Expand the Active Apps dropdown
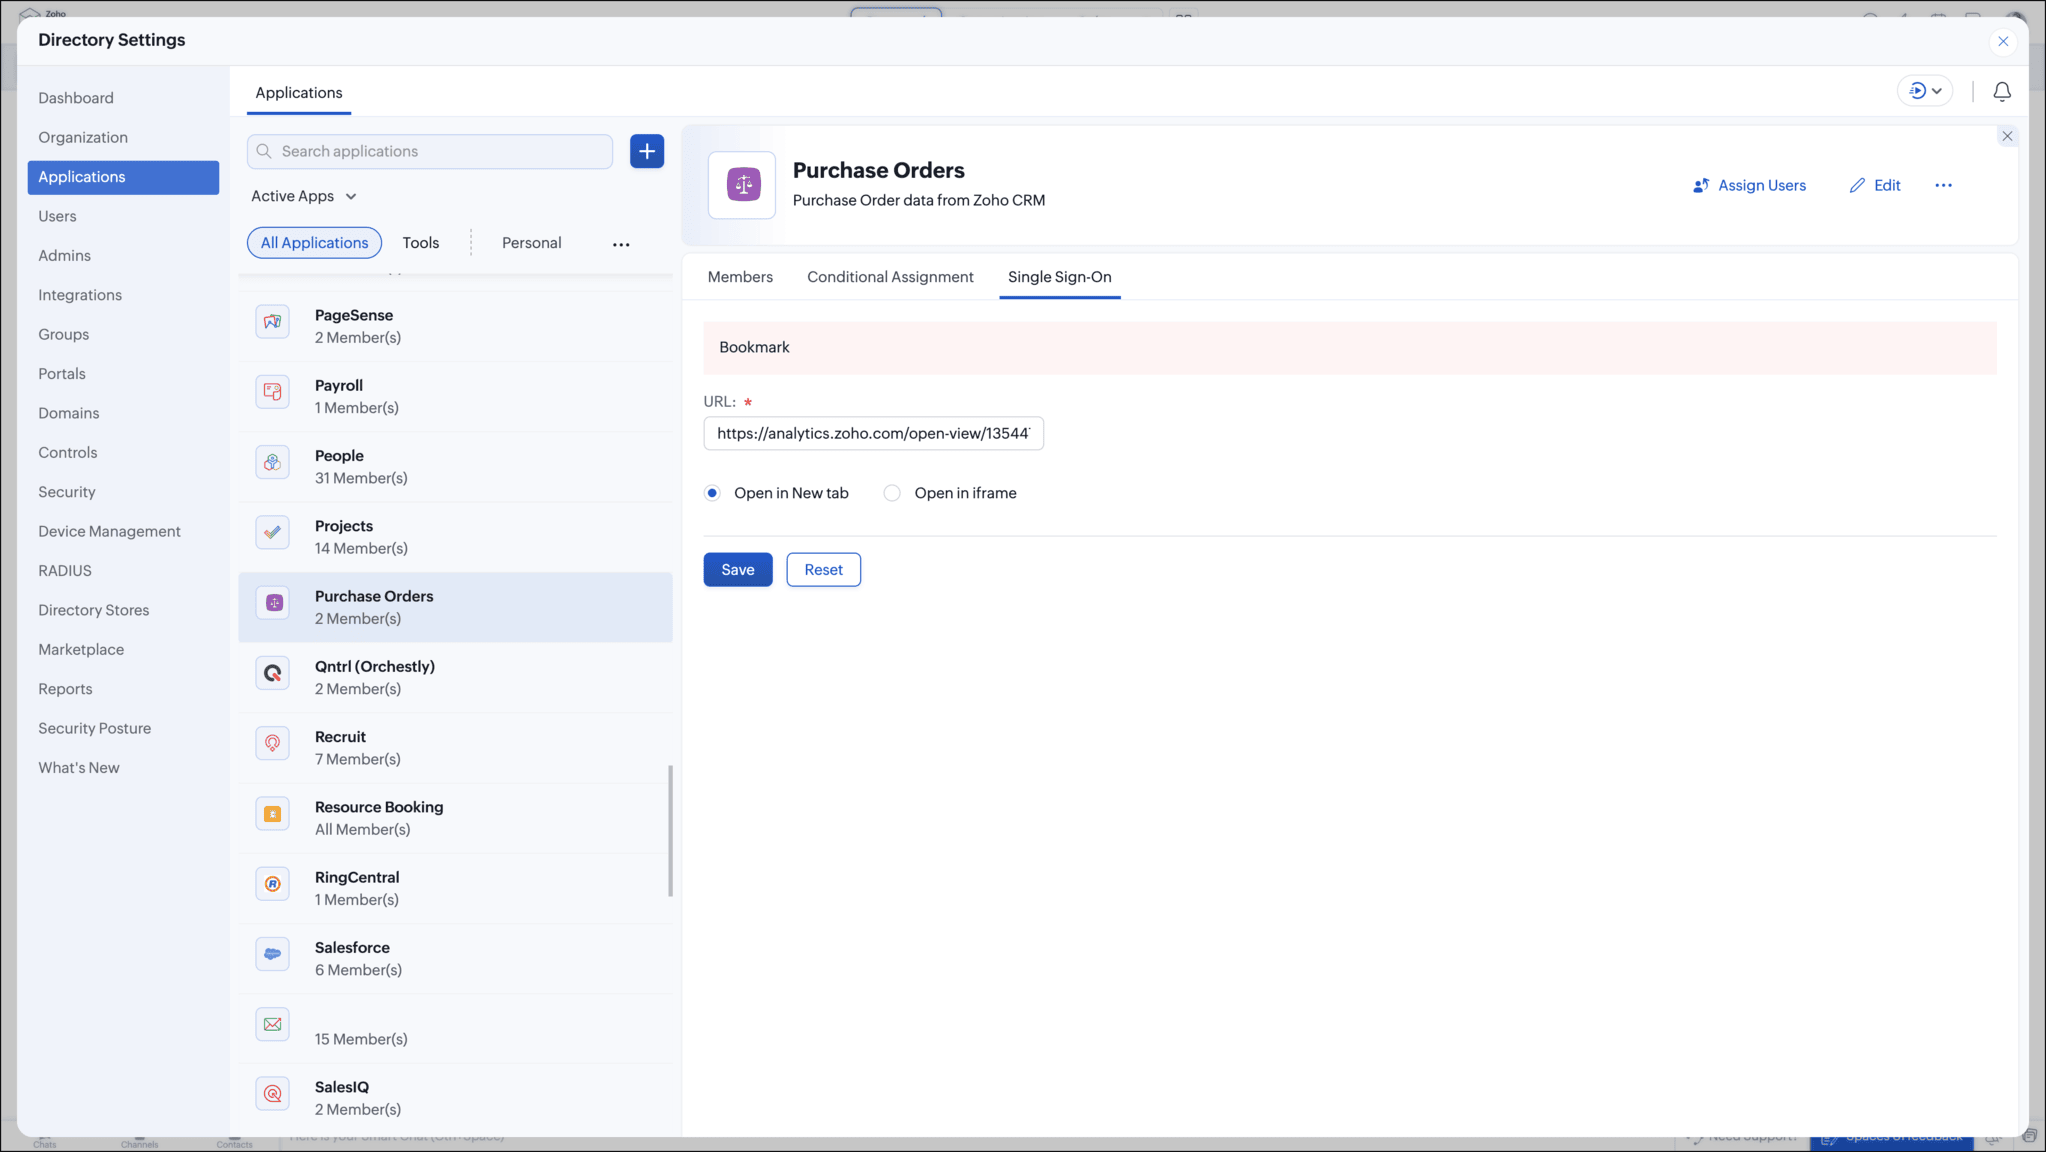This screenshot has width=2046, height=1152. tap(304, 196)
